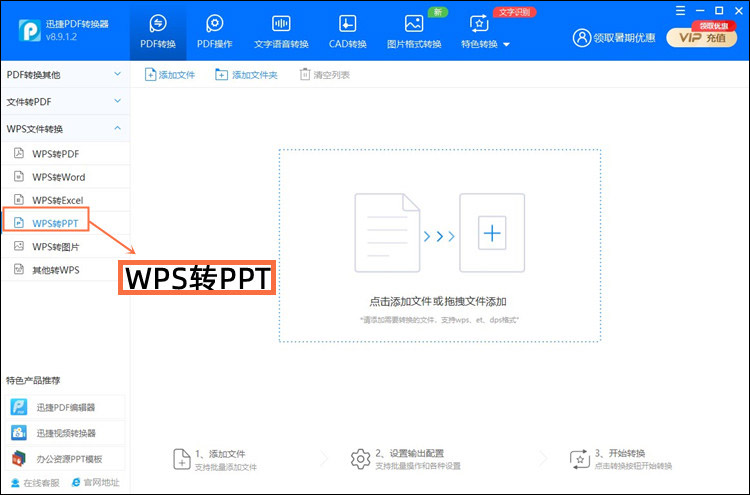Image resolution: width=750 pixels, height=495 pixels.
Task: Click the plus add-file box
Action: coord(492,233)
